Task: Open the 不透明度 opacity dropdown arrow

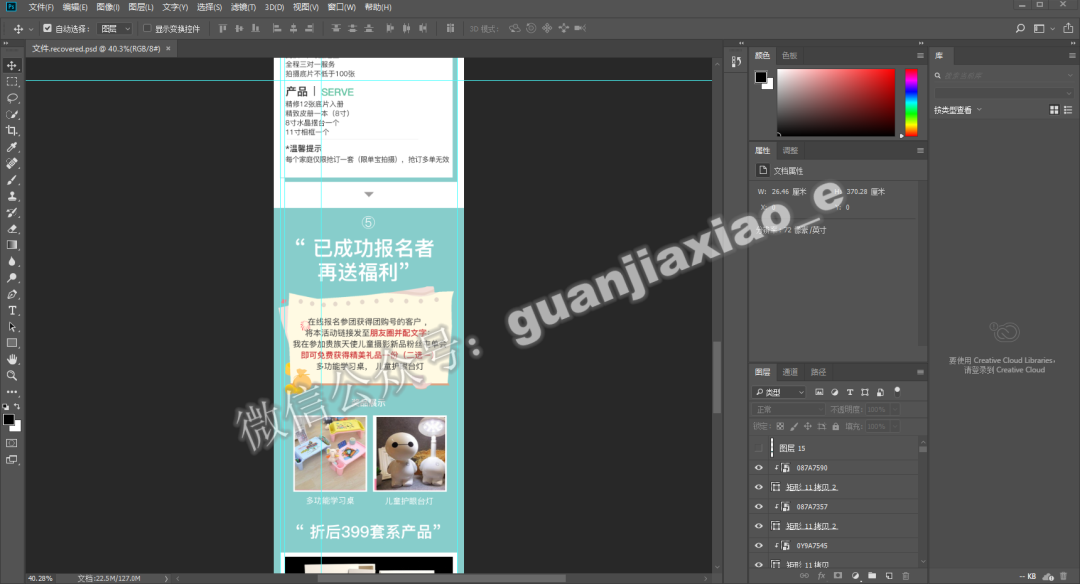Action: 895,409
